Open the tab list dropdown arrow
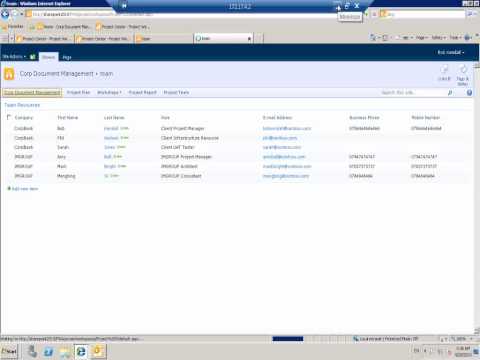480x360 pixels. point(12,39)
